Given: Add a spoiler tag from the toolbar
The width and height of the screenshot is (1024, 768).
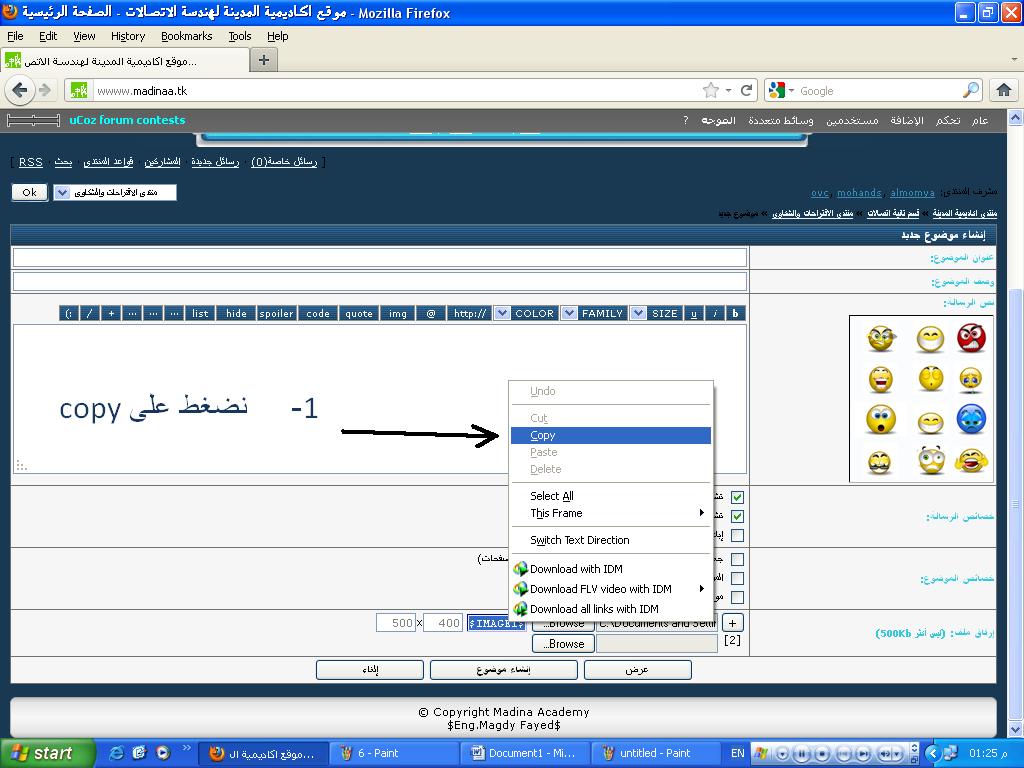Looking at the screenshot, I should tap(276, 313).
